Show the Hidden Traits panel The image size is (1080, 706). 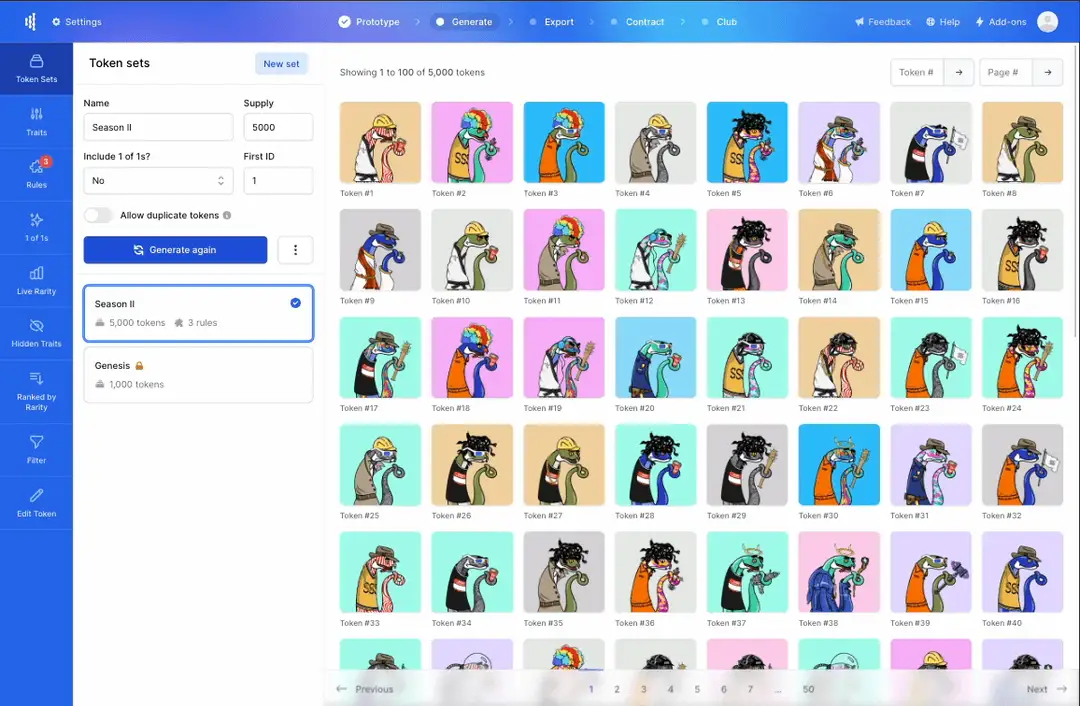pyautogui.click(x=36, y=334)
